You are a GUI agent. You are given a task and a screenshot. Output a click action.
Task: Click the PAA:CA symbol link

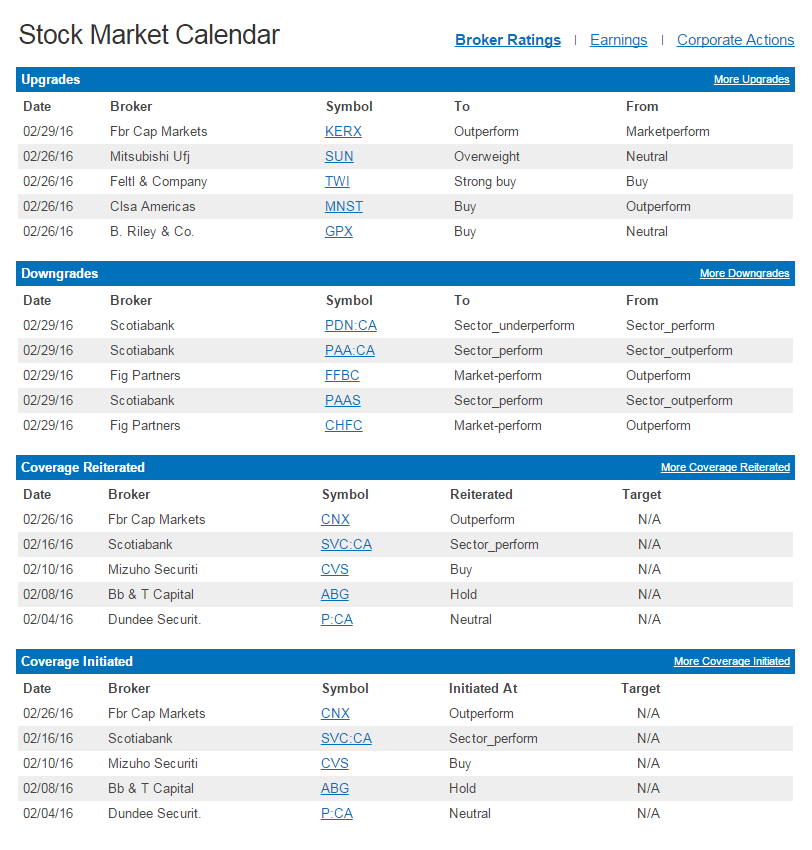point(350,351)
